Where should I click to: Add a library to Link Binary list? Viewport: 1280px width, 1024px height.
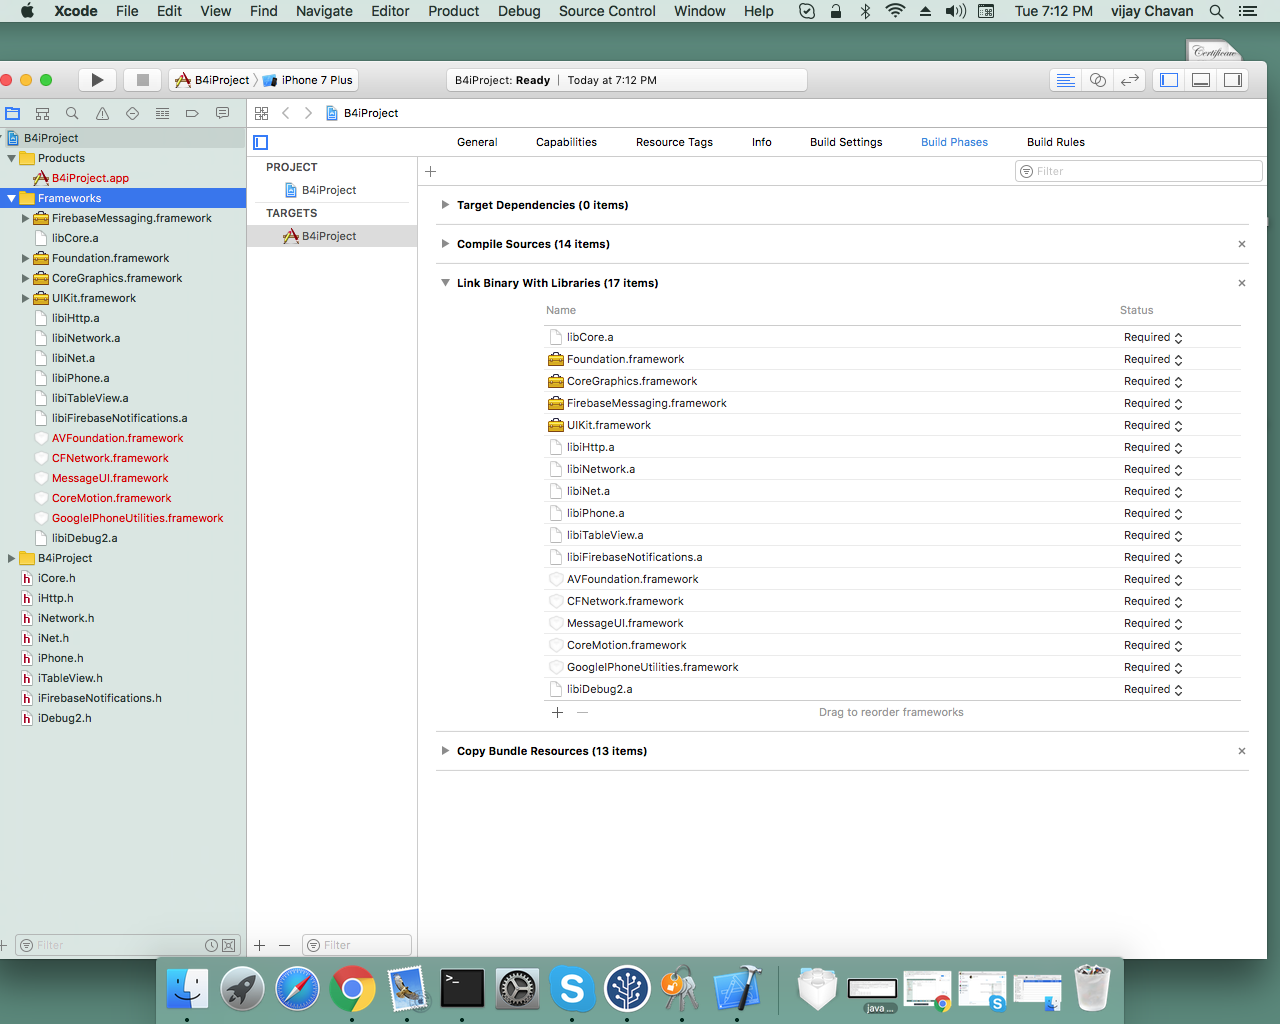tap(558, 712)
